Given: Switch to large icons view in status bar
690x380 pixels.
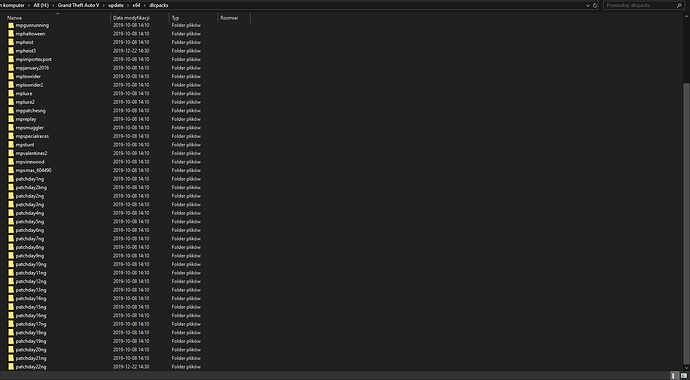Looking at the screenshot, I should tap(683, 376).
